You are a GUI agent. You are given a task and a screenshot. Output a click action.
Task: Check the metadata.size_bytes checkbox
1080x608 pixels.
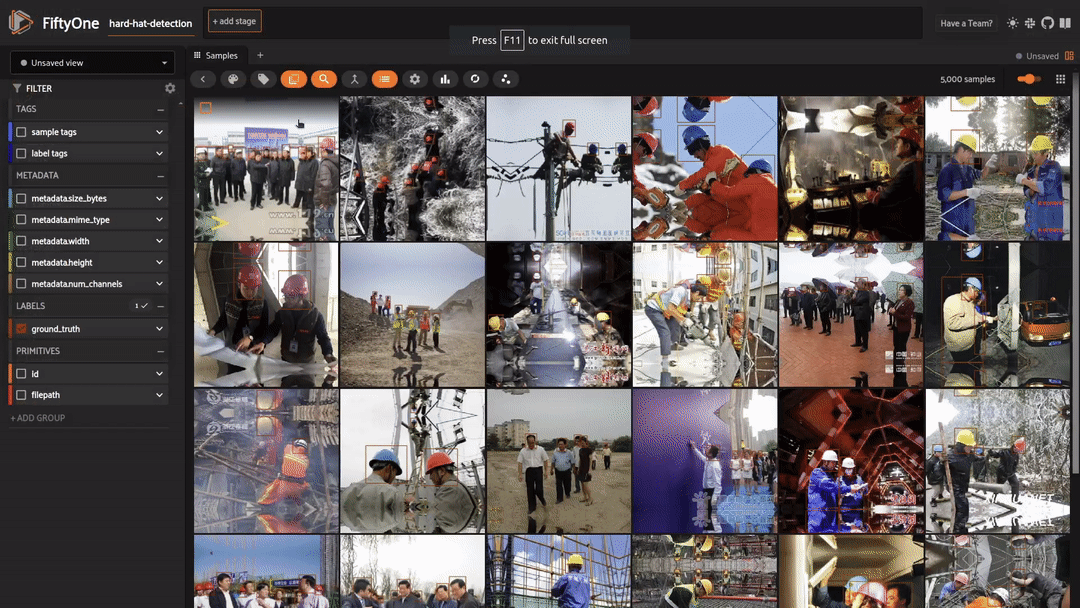click(21, 198)
